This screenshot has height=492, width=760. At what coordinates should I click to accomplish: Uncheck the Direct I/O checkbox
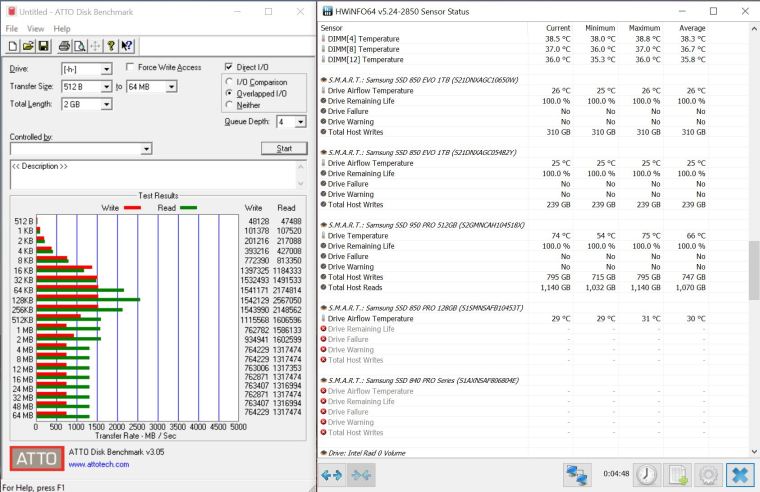coord(228,67)
